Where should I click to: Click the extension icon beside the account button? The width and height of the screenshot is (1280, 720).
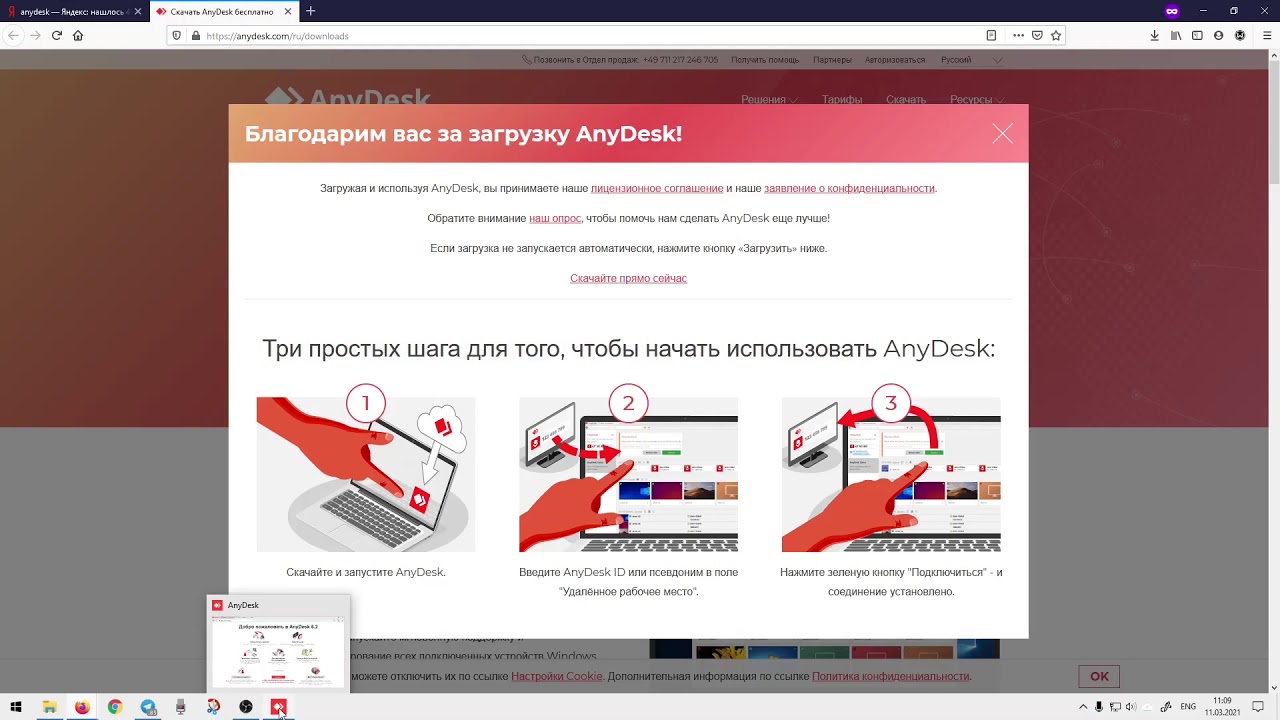[1240, 35]
